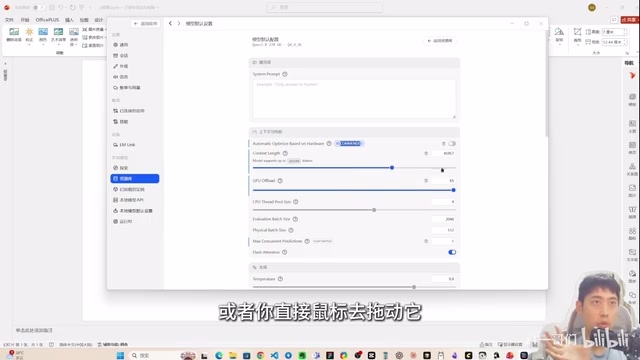Click the Context Length number field
Viewport: 640px width, 360px height.
[443, 153]
